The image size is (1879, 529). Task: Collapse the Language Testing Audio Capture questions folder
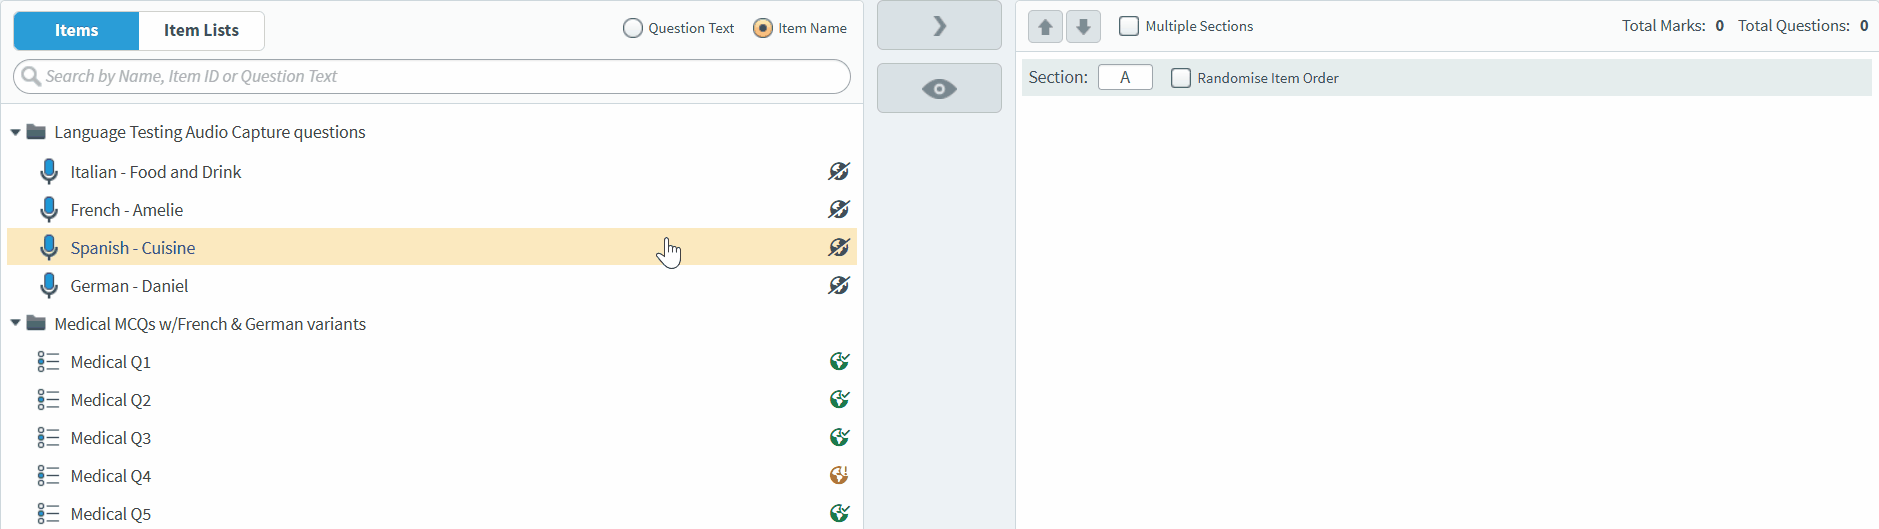pyautogui.click(x=15, y=132)
